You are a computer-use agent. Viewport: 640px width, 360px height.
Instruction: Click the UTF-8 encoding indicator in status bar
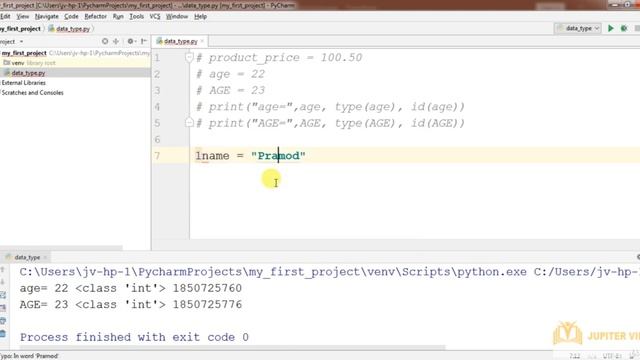pos(612,356)
